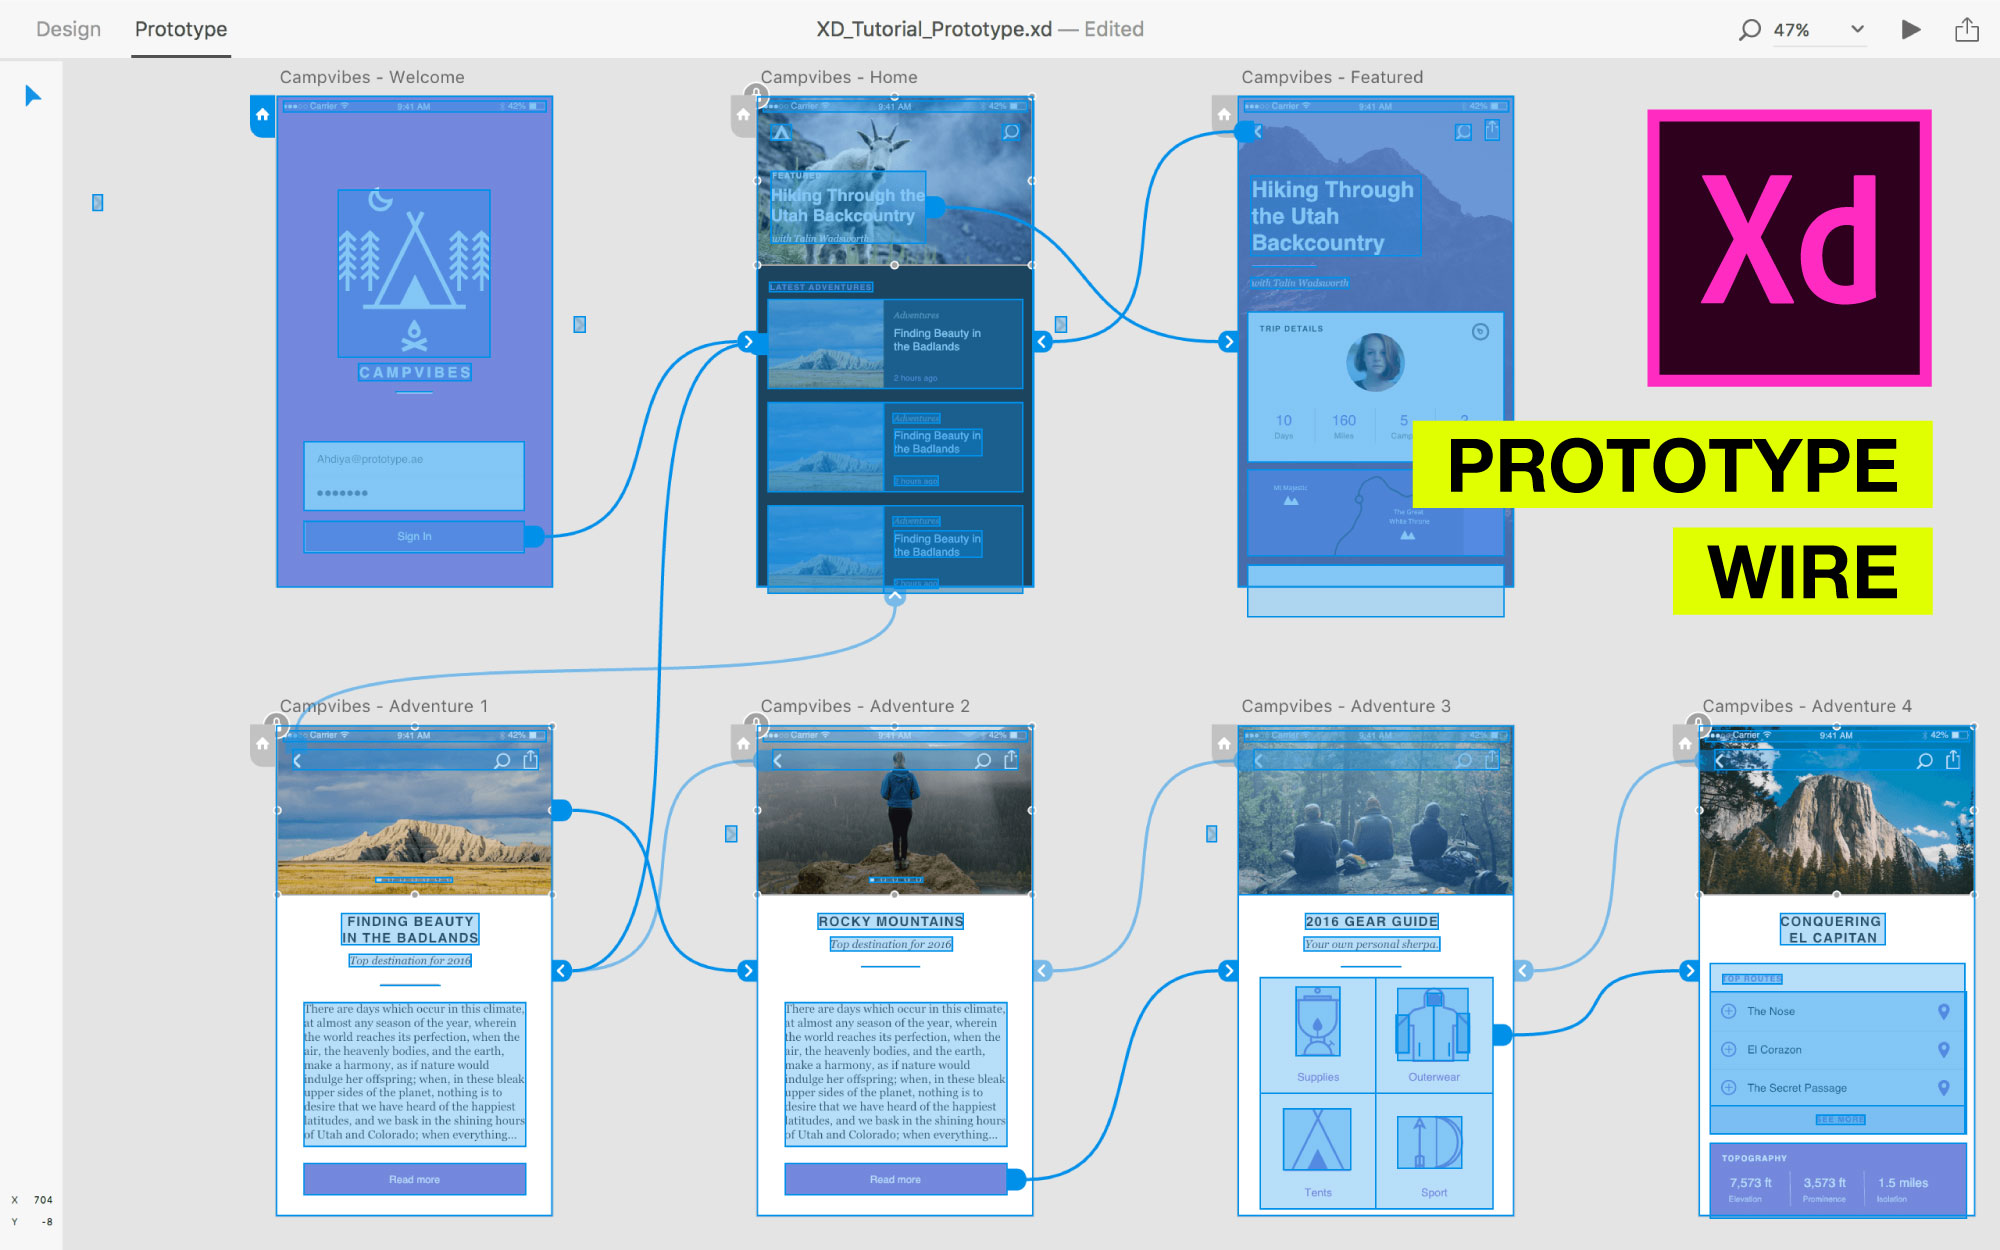
Task: Select the Campvibes - Adventure 4 title
Action: pyautogui.click(x=1807, y=706)
